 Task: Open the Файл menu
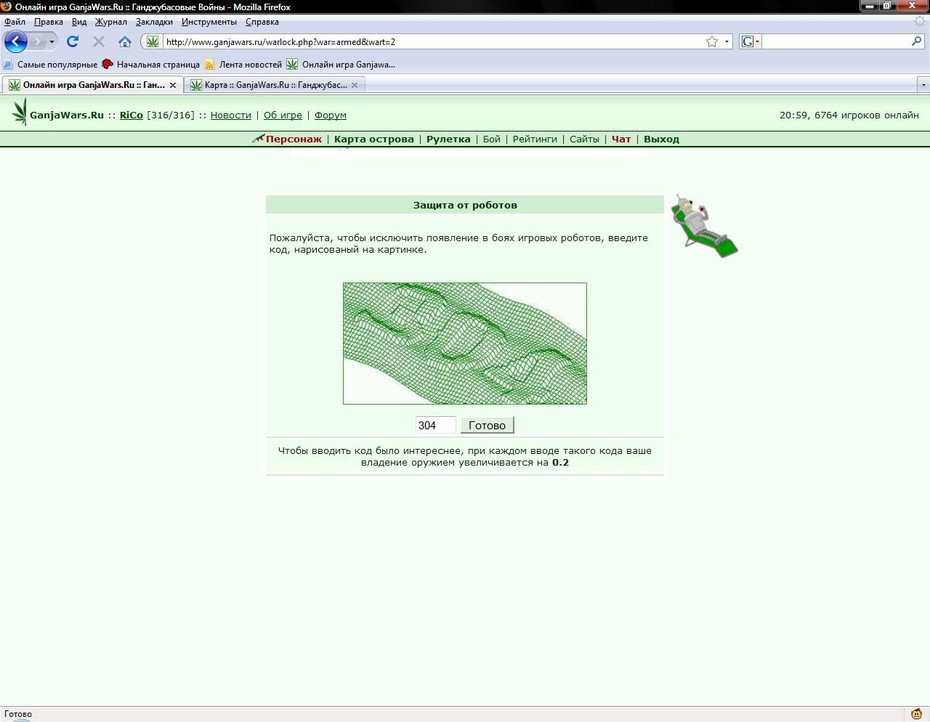[x=15, y=22]
